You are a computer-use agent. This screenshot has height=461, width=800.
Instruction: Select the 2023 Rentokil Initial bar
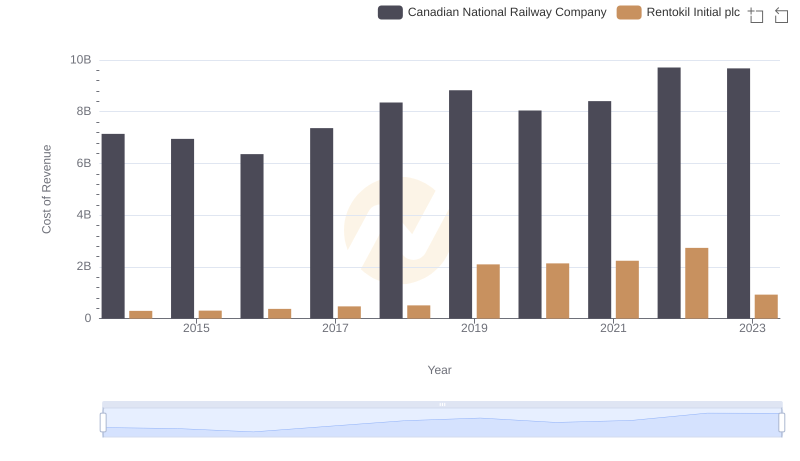pos(766,306)
